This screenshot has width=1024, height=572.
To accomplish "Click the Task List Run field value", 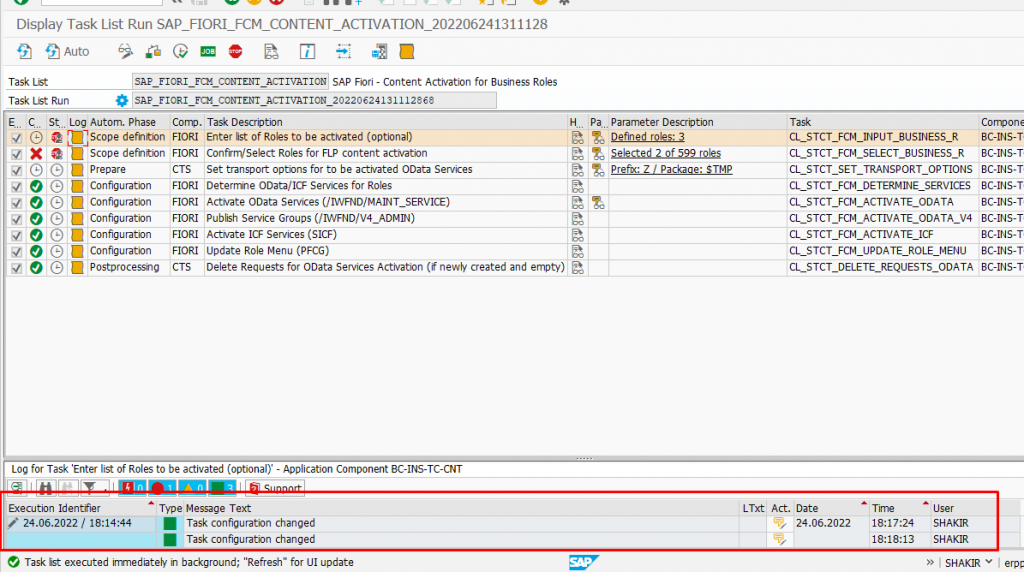I will pos(314,101).
